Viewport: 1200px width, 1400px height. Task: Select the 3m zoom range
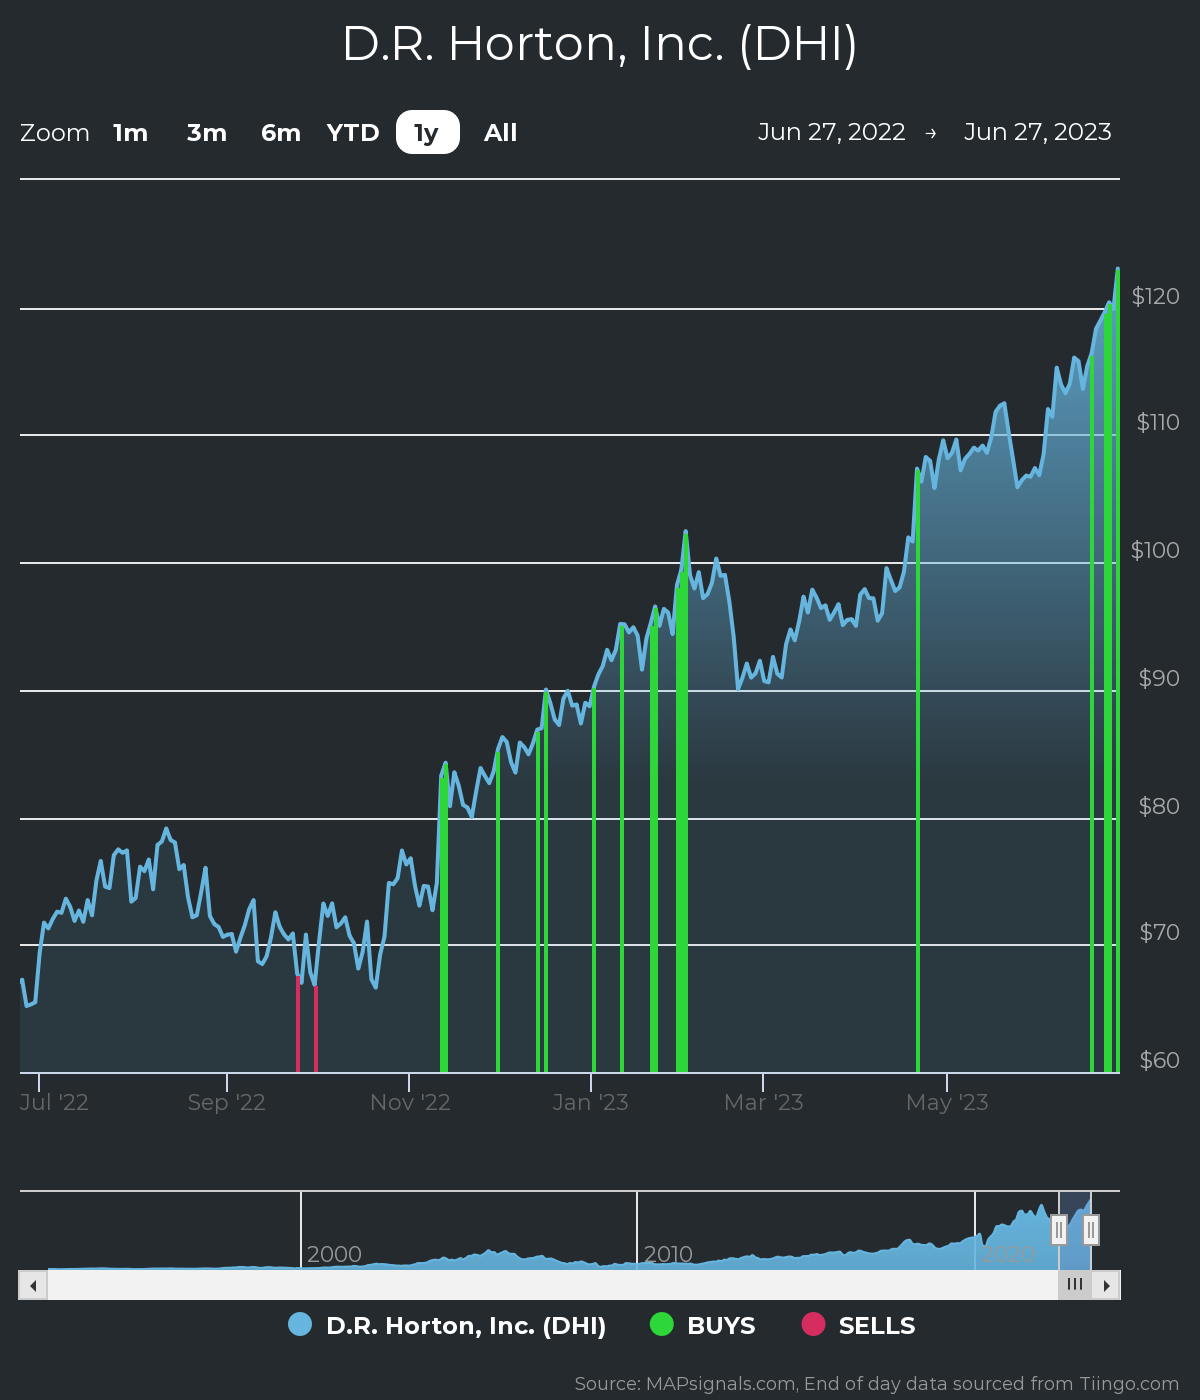pyautogui.click(x=207, y=133)
